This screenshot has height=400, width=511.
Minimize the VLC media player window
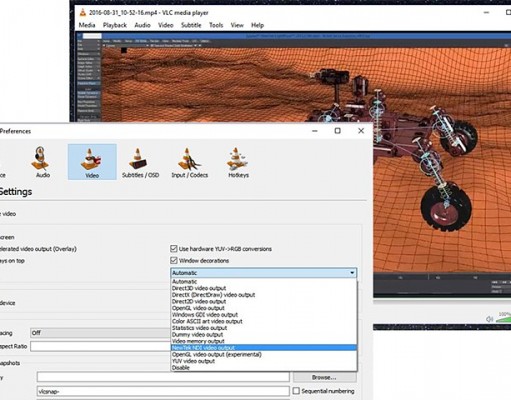(x=486, y=13)
